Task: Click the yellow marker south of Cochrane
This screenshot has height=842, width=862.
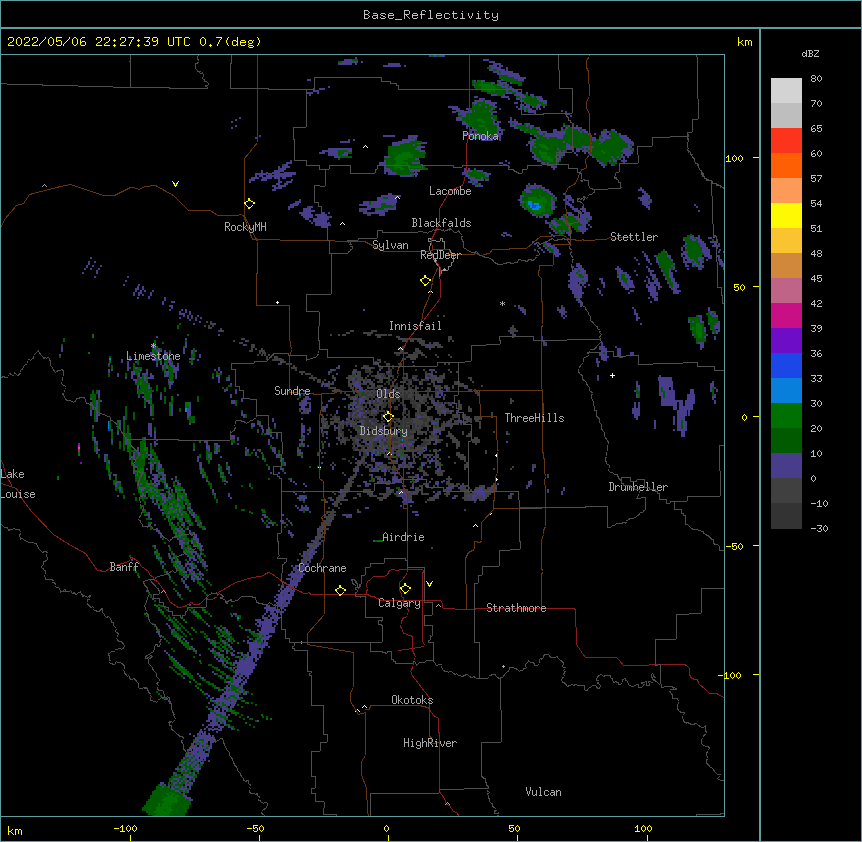Action: tap(340, 590)
